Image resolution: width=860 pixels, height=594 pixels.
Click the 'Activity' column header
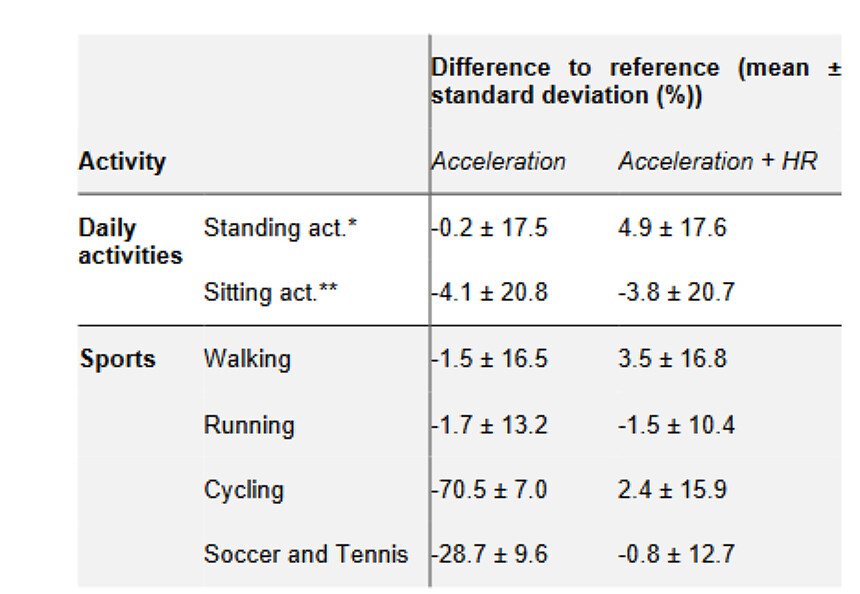click(x=122, y=161)
